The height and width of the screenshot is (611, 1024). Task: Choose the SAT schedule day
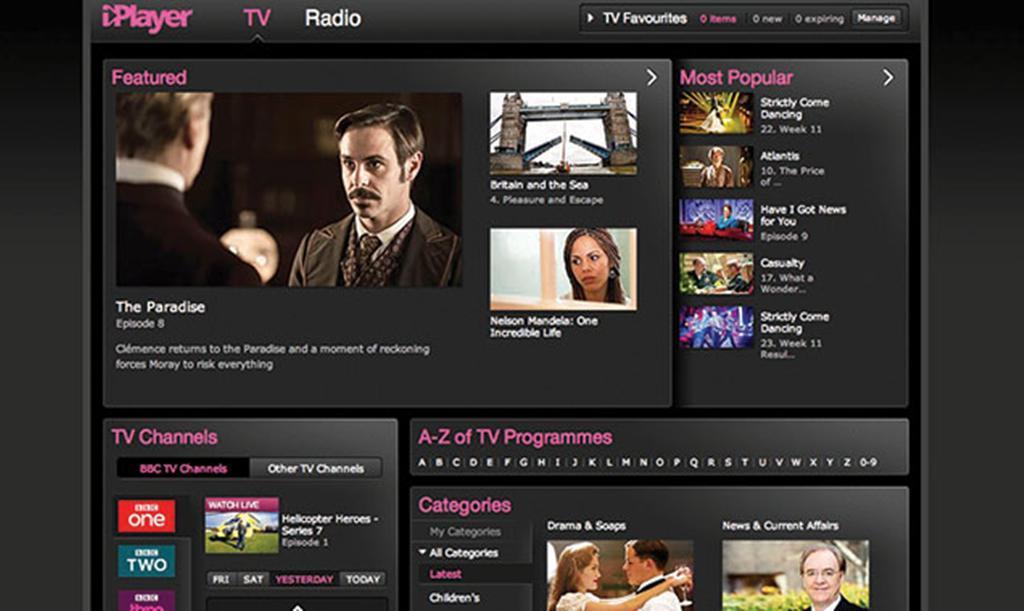253,579
